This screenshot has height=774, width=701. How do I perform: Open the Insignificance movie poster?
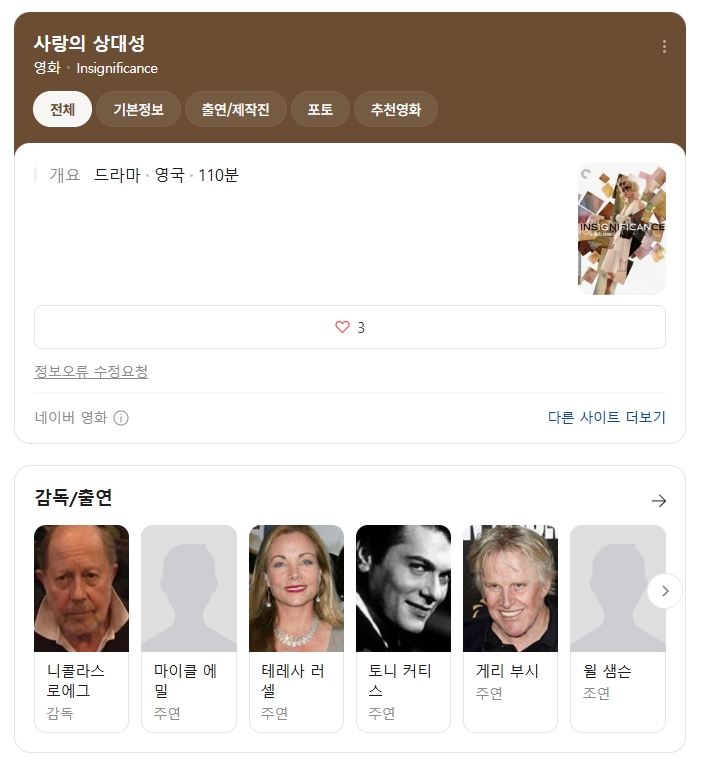[x=621, y=229]
